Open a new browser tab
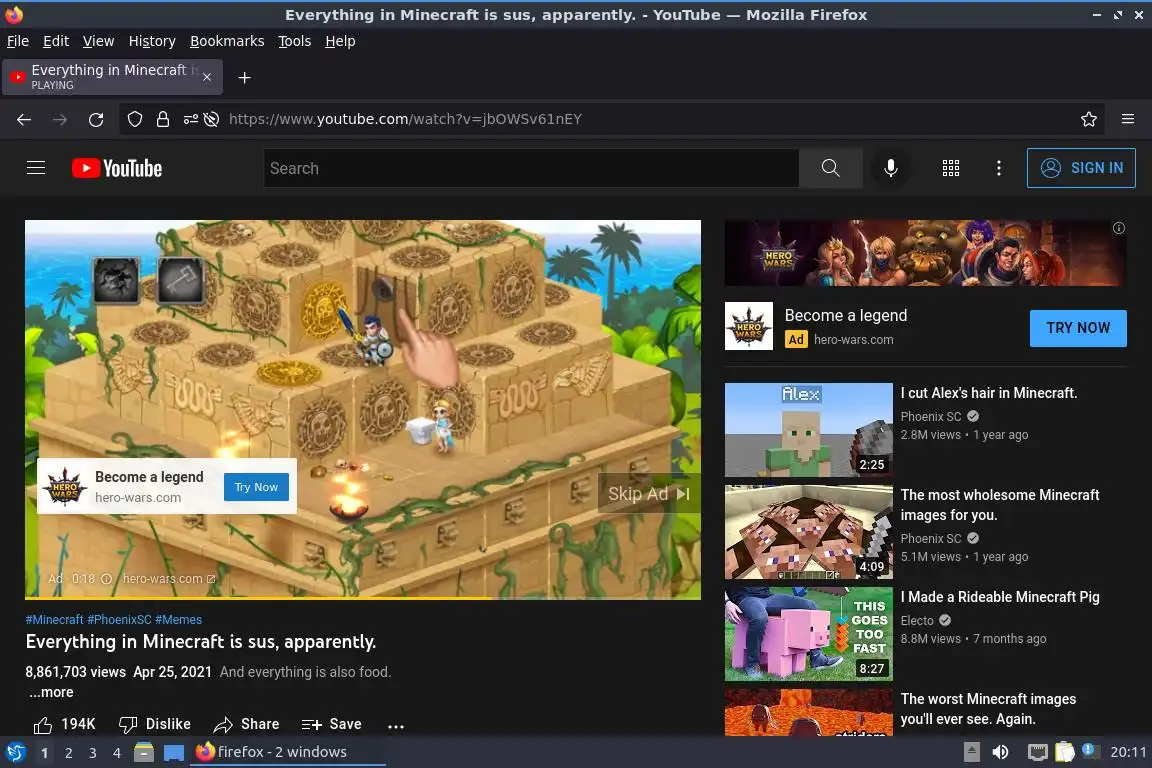The image size is (1152, 768). point(245,78)
